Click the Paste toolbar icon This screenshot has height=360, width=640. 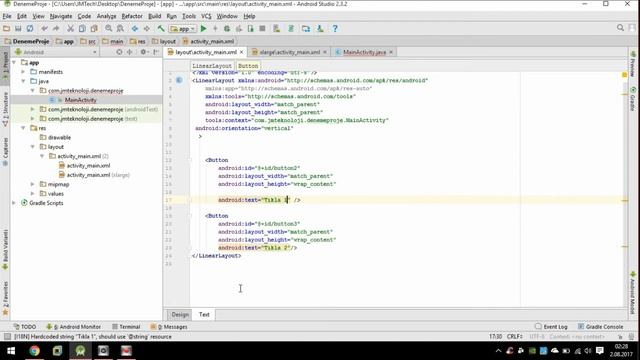pos(94,29)
